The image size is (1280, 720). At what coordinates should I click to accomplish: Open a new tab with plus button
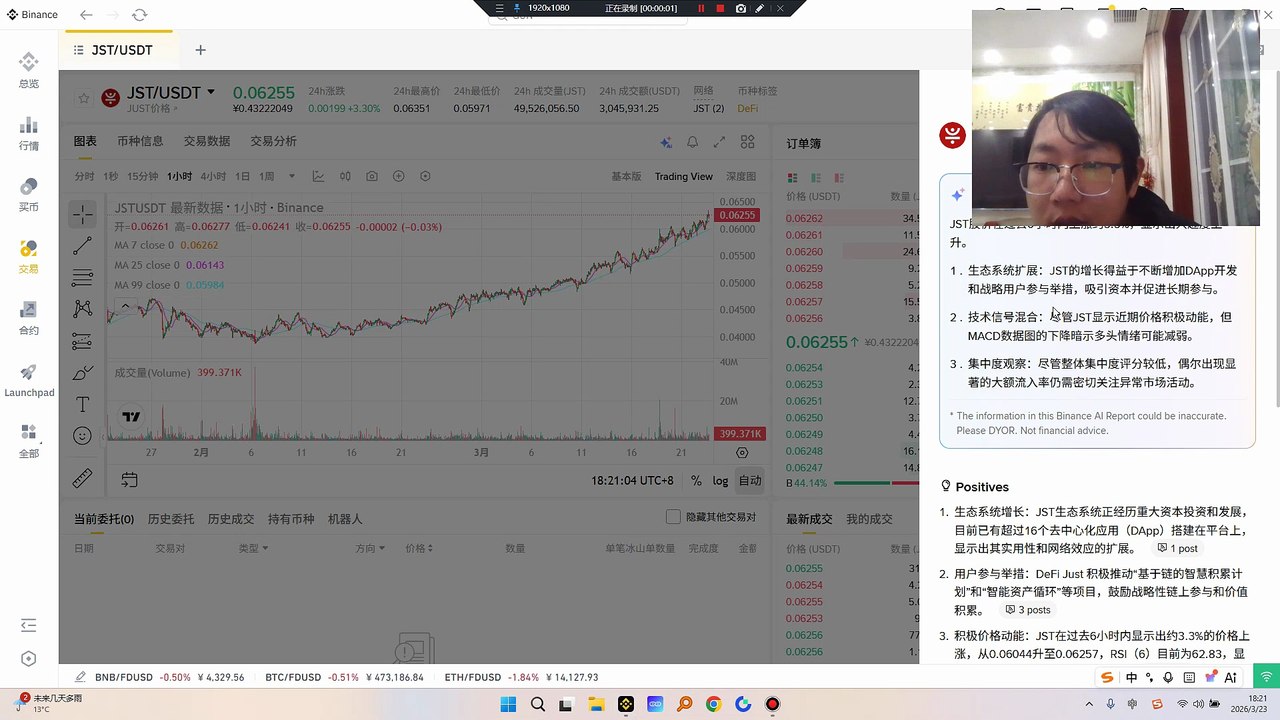tap(200, 50)
